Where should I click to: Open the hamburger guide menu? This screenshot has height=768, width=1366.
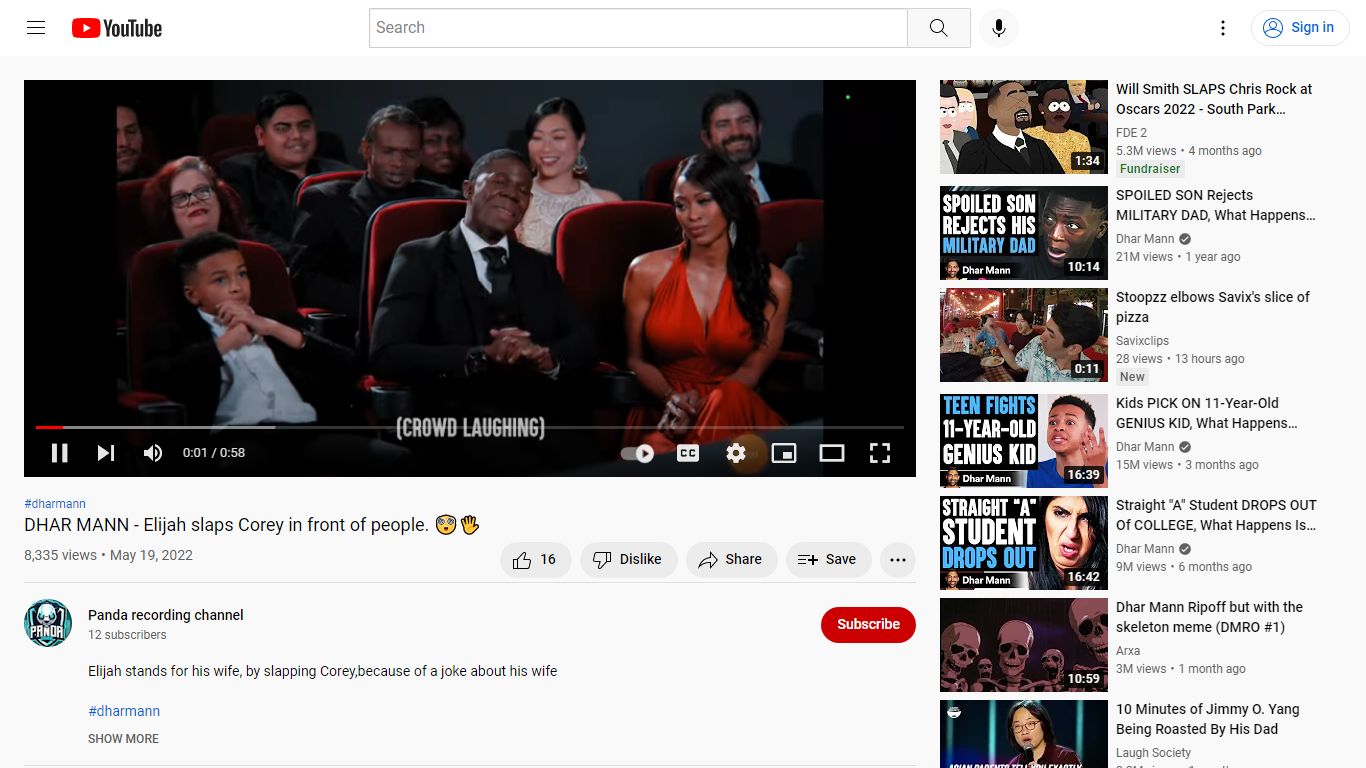pyautogui.click(x=36, y=28)
